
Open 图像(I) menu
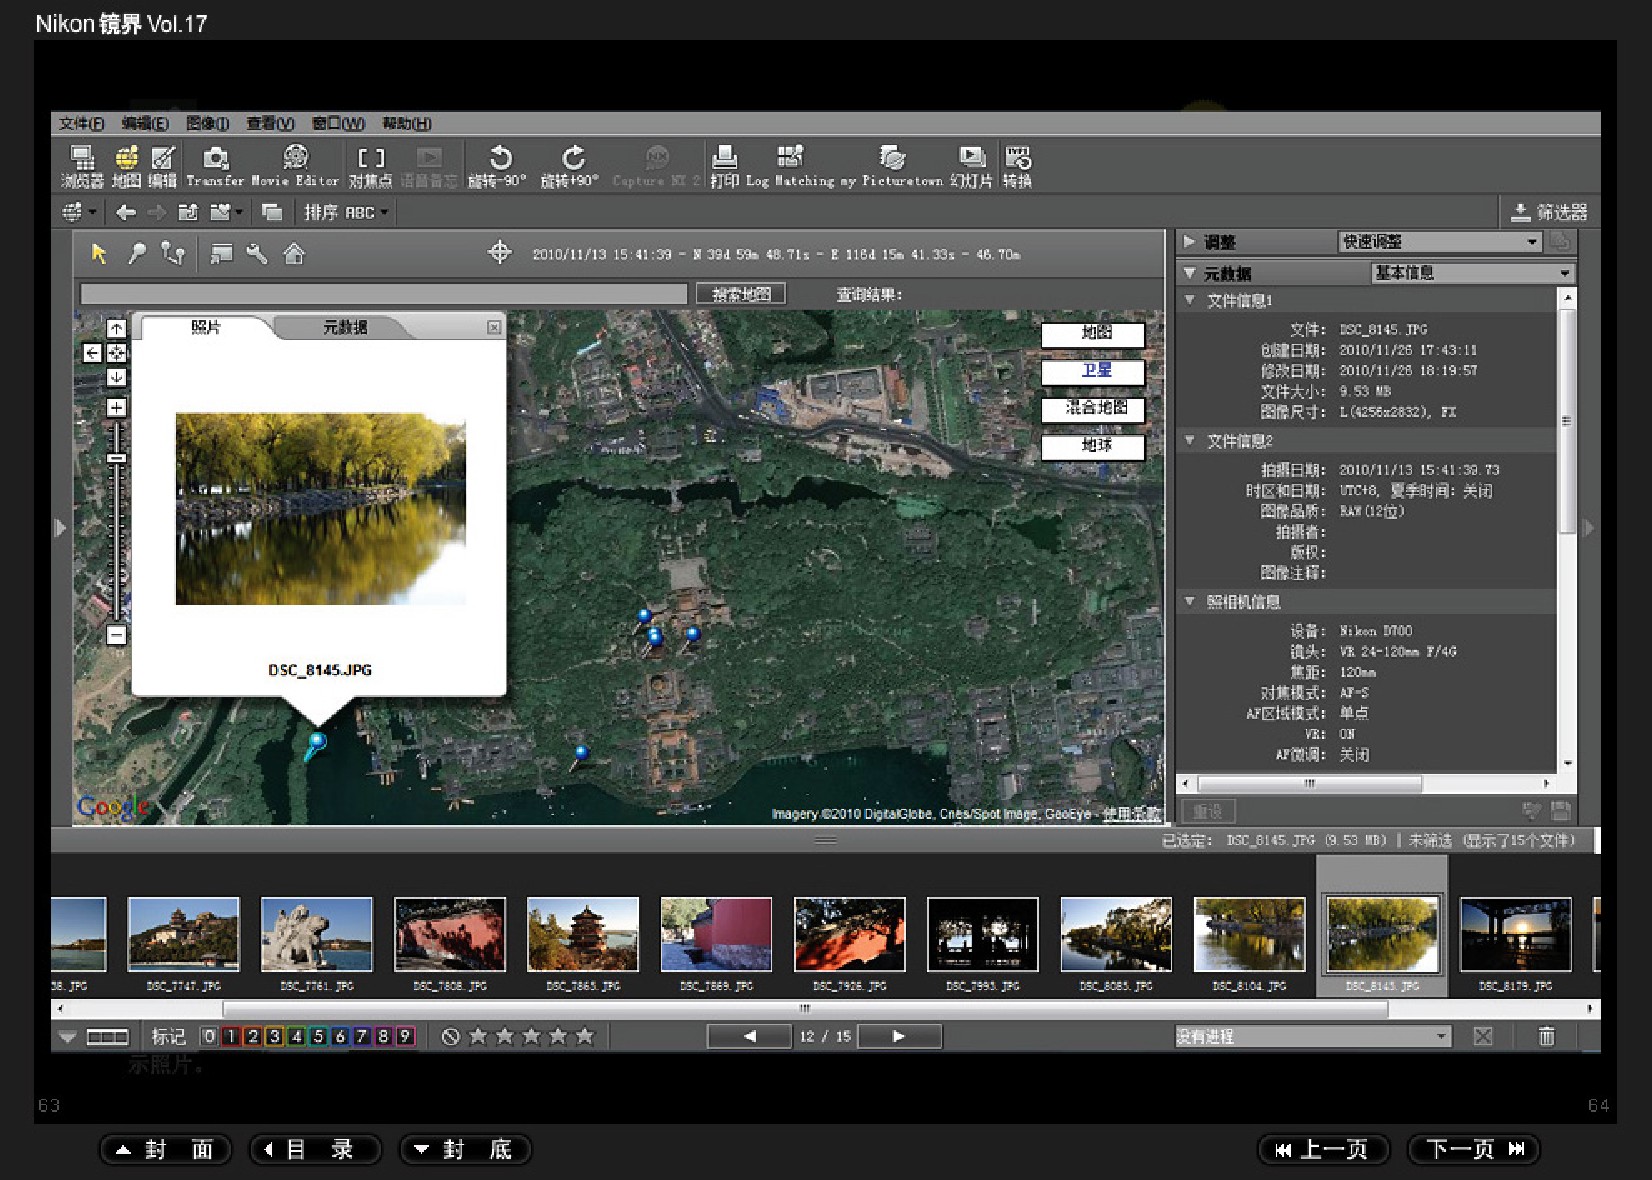[x=208, y=124]
